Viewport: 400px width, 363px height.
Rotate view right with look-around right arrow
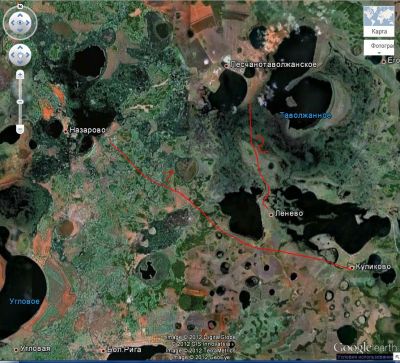(x=28, y=23)
